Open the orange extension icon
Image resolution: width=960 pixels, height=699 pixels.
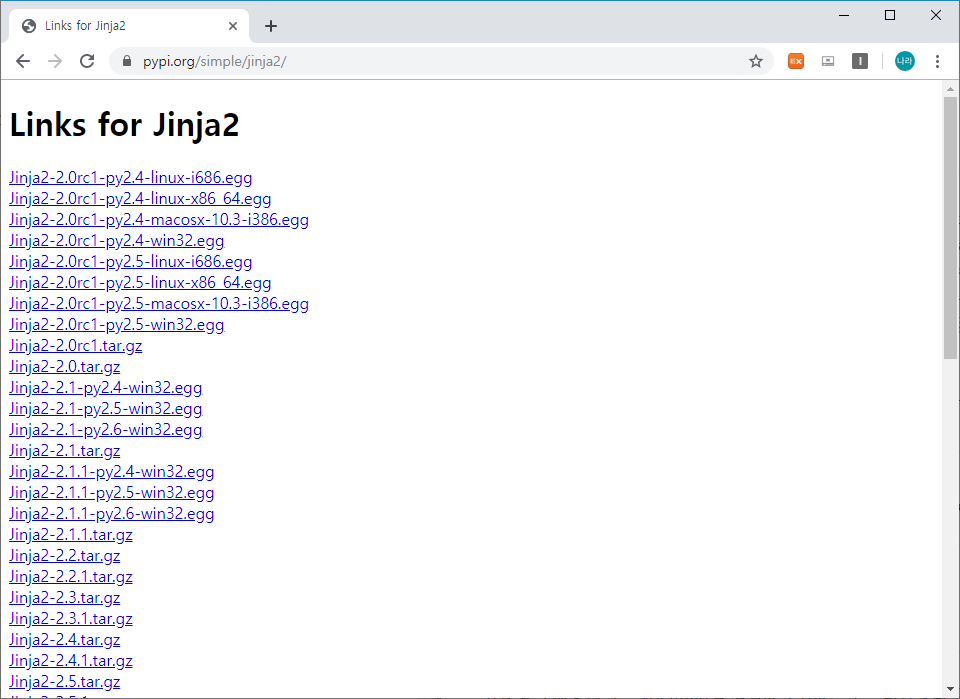pos(795,61)
